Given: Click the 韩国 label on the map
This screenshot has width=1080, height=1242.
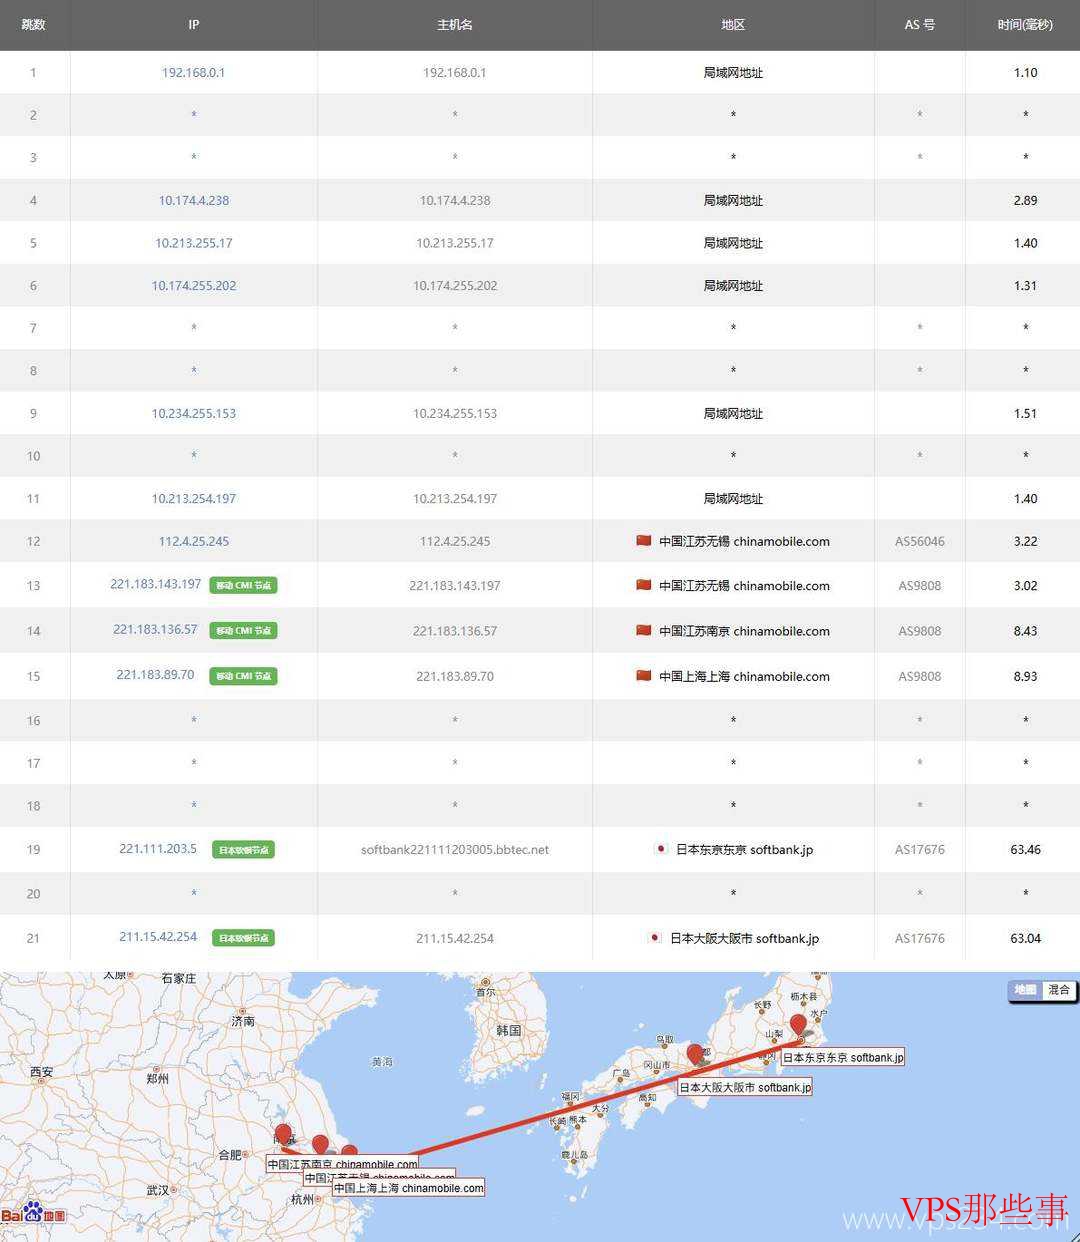Looking at the screenshot, I should 508,1030.
